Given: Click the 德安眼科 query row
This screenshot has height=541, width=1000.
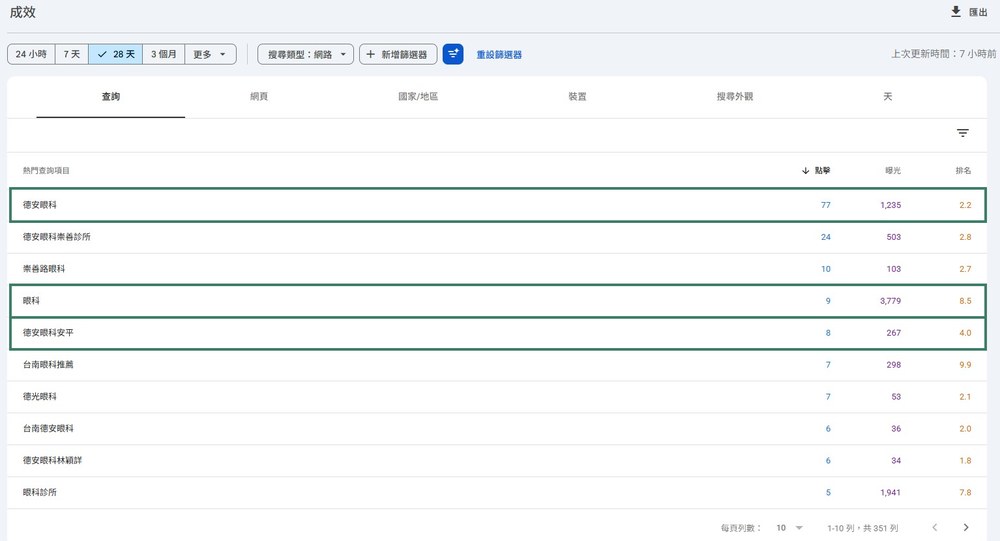Looking at the screenshot, I should [497, 205].
